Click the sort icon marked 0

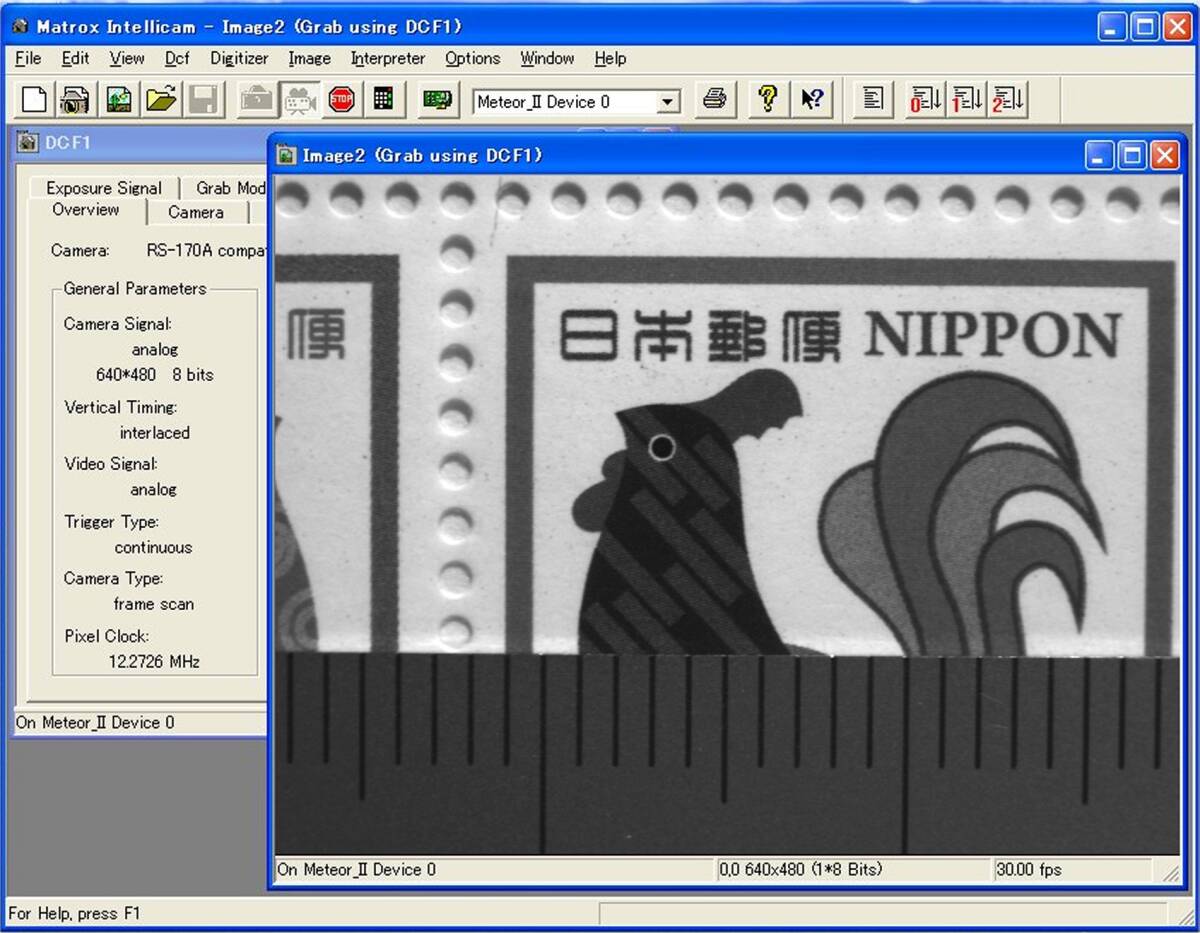pyautogui.click(x=925, y=100)
